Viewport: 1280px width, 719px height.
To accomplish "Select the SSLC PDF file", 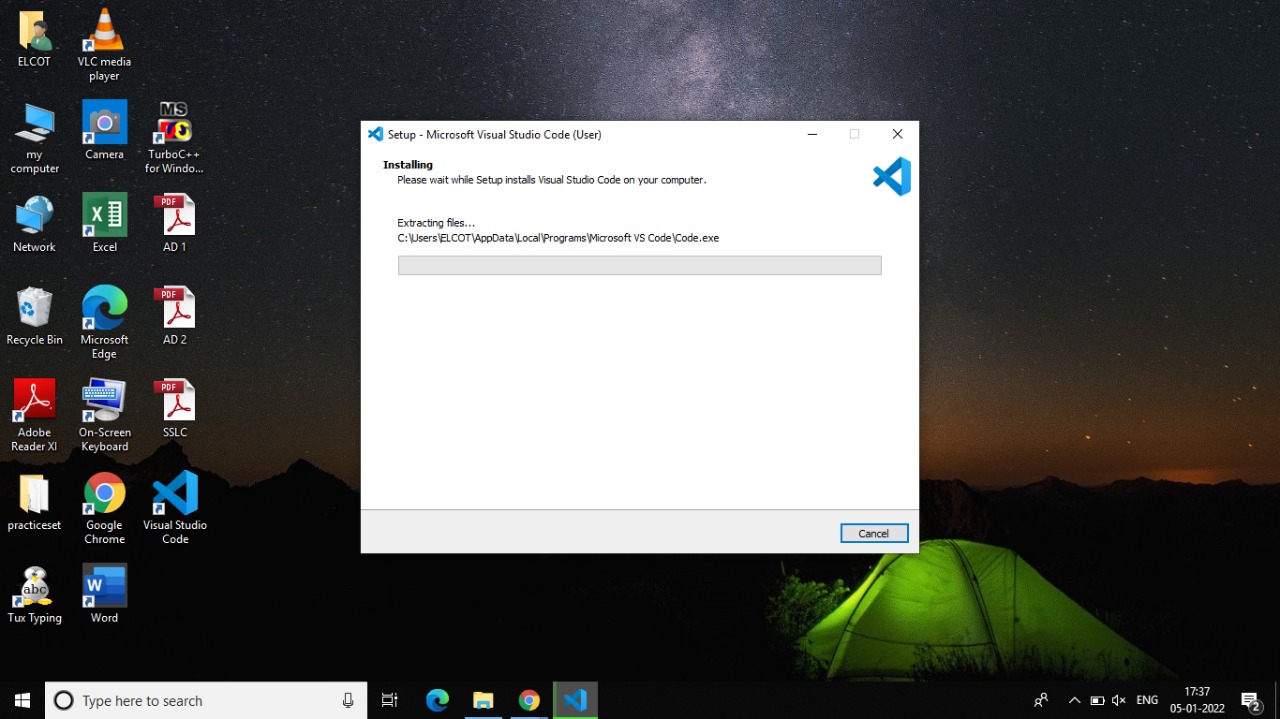I will [174, 410].
